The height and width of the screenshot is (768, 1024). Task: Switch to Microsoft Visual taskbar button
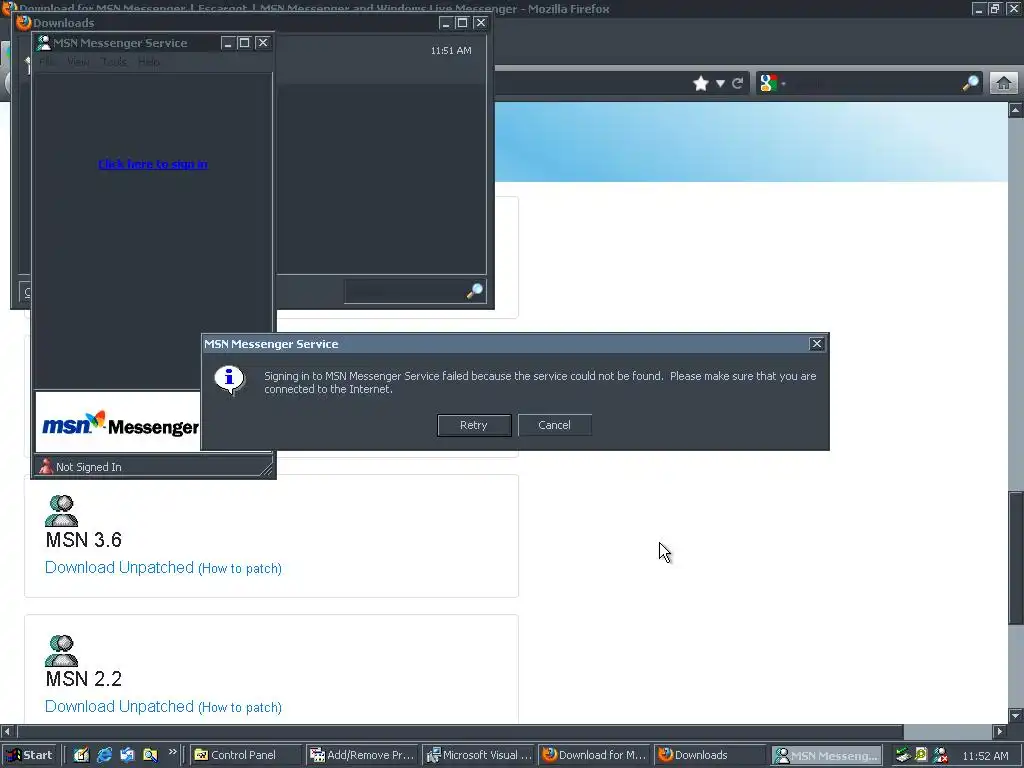[478, 755]
